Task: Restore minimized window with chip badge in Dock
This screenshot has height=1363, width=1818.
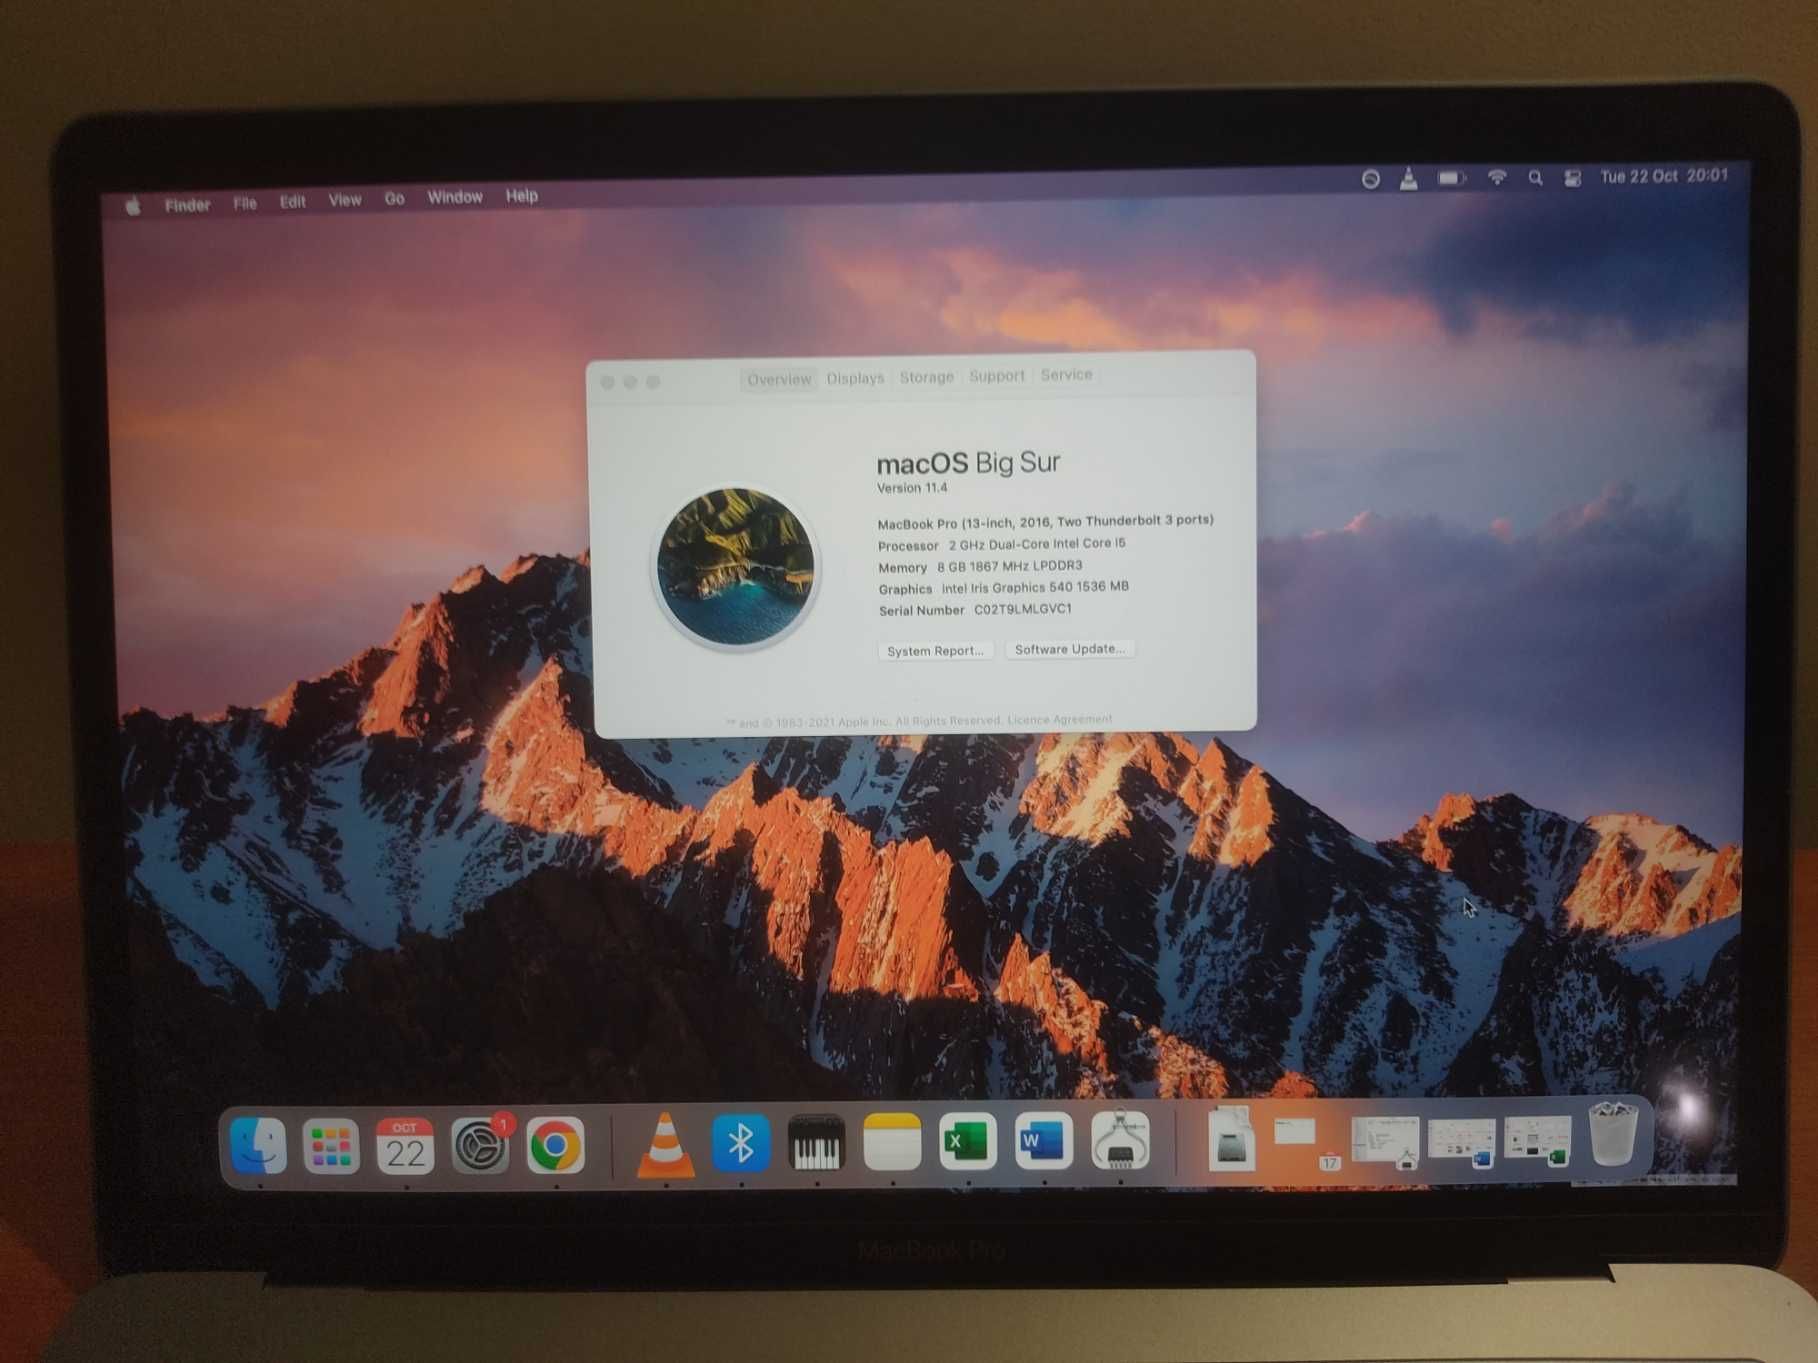Action: 1386,1141
